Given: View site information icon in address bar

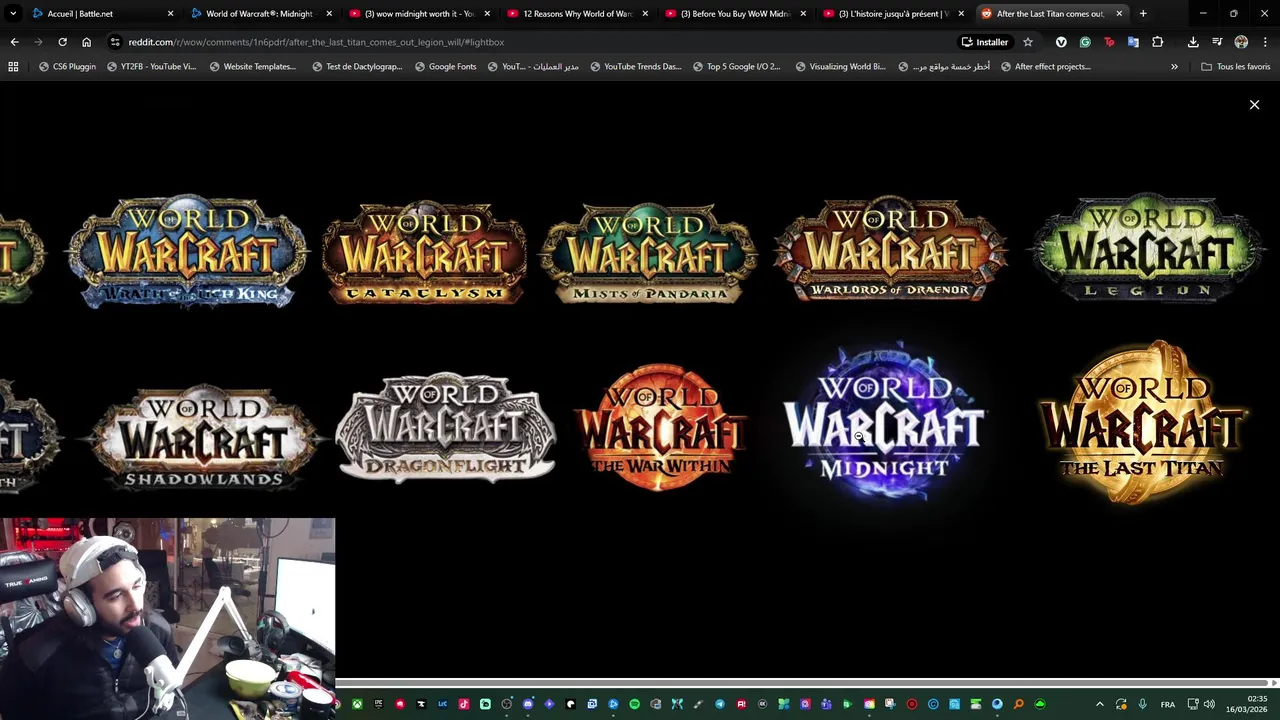Looking at the screenshot, I should click(115, 42).
